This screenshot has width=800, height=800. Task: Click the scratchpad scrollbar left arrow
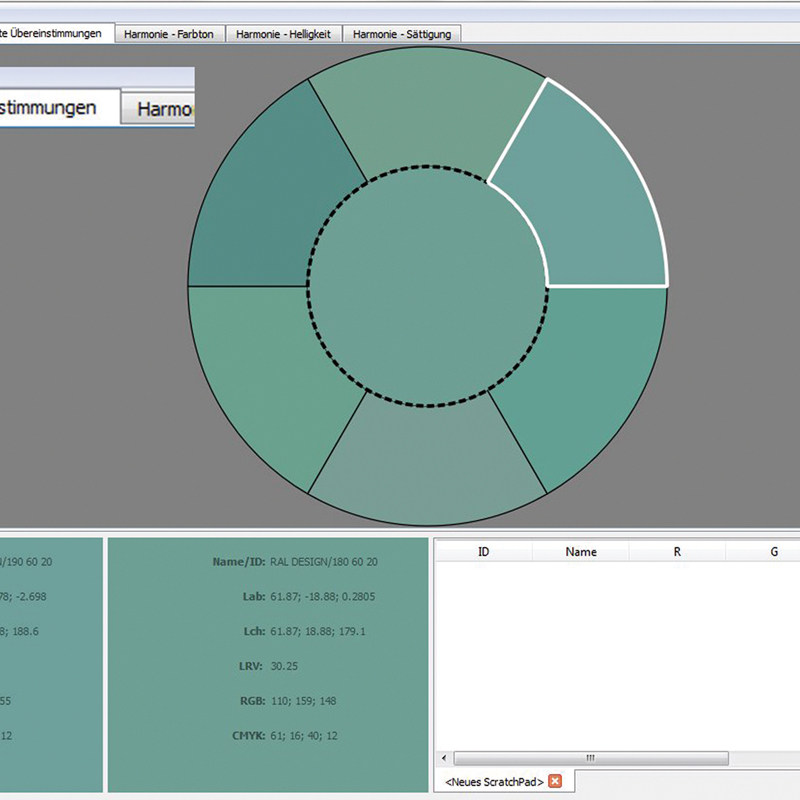(x=443, y=757)
